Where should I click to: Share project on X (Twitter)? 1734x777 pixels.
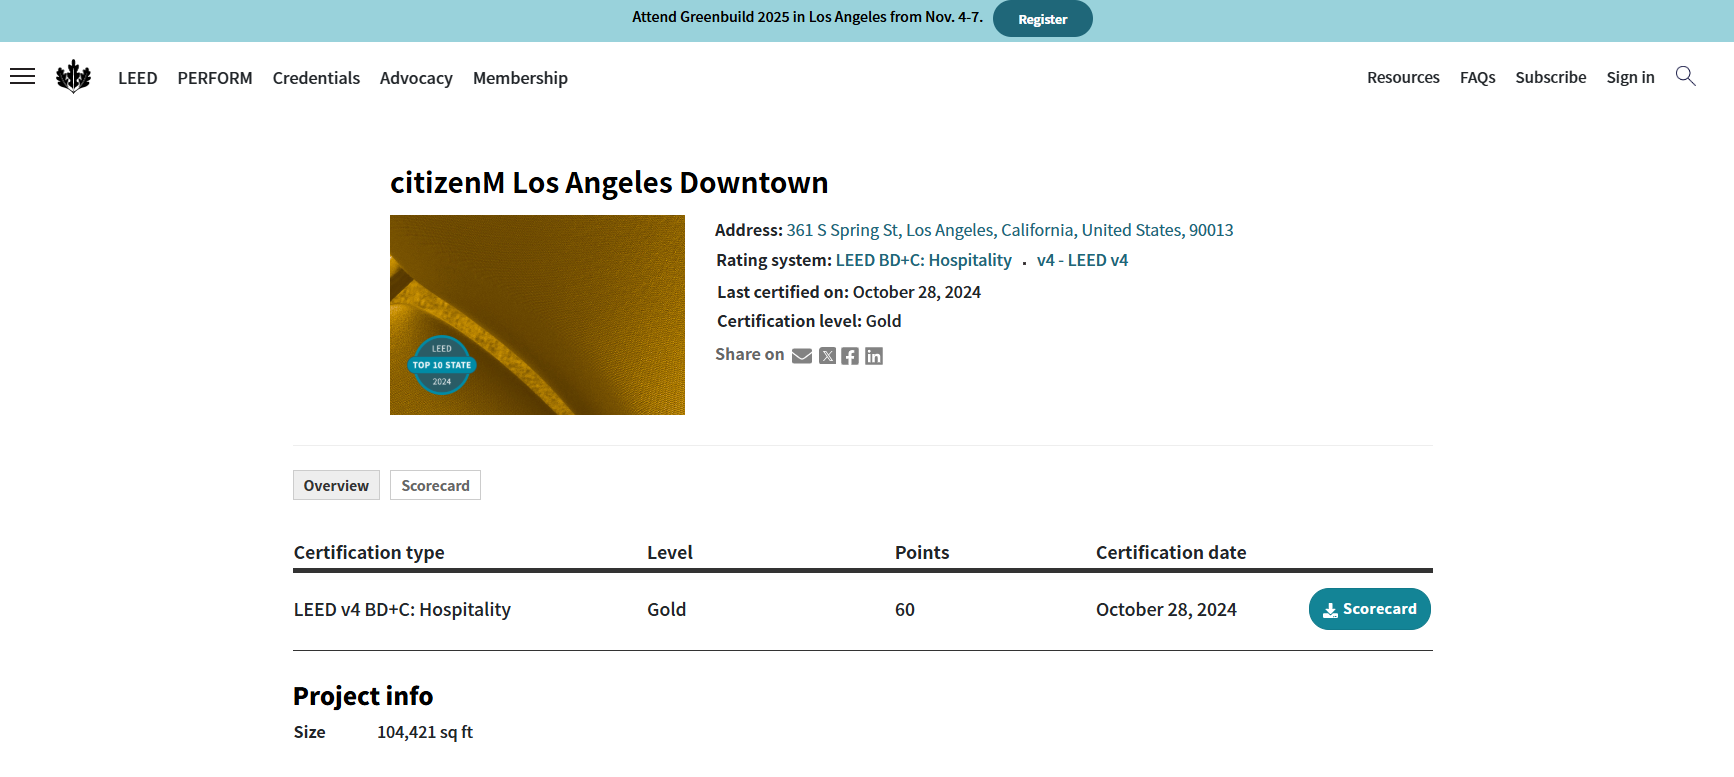(x=827, y=356)
